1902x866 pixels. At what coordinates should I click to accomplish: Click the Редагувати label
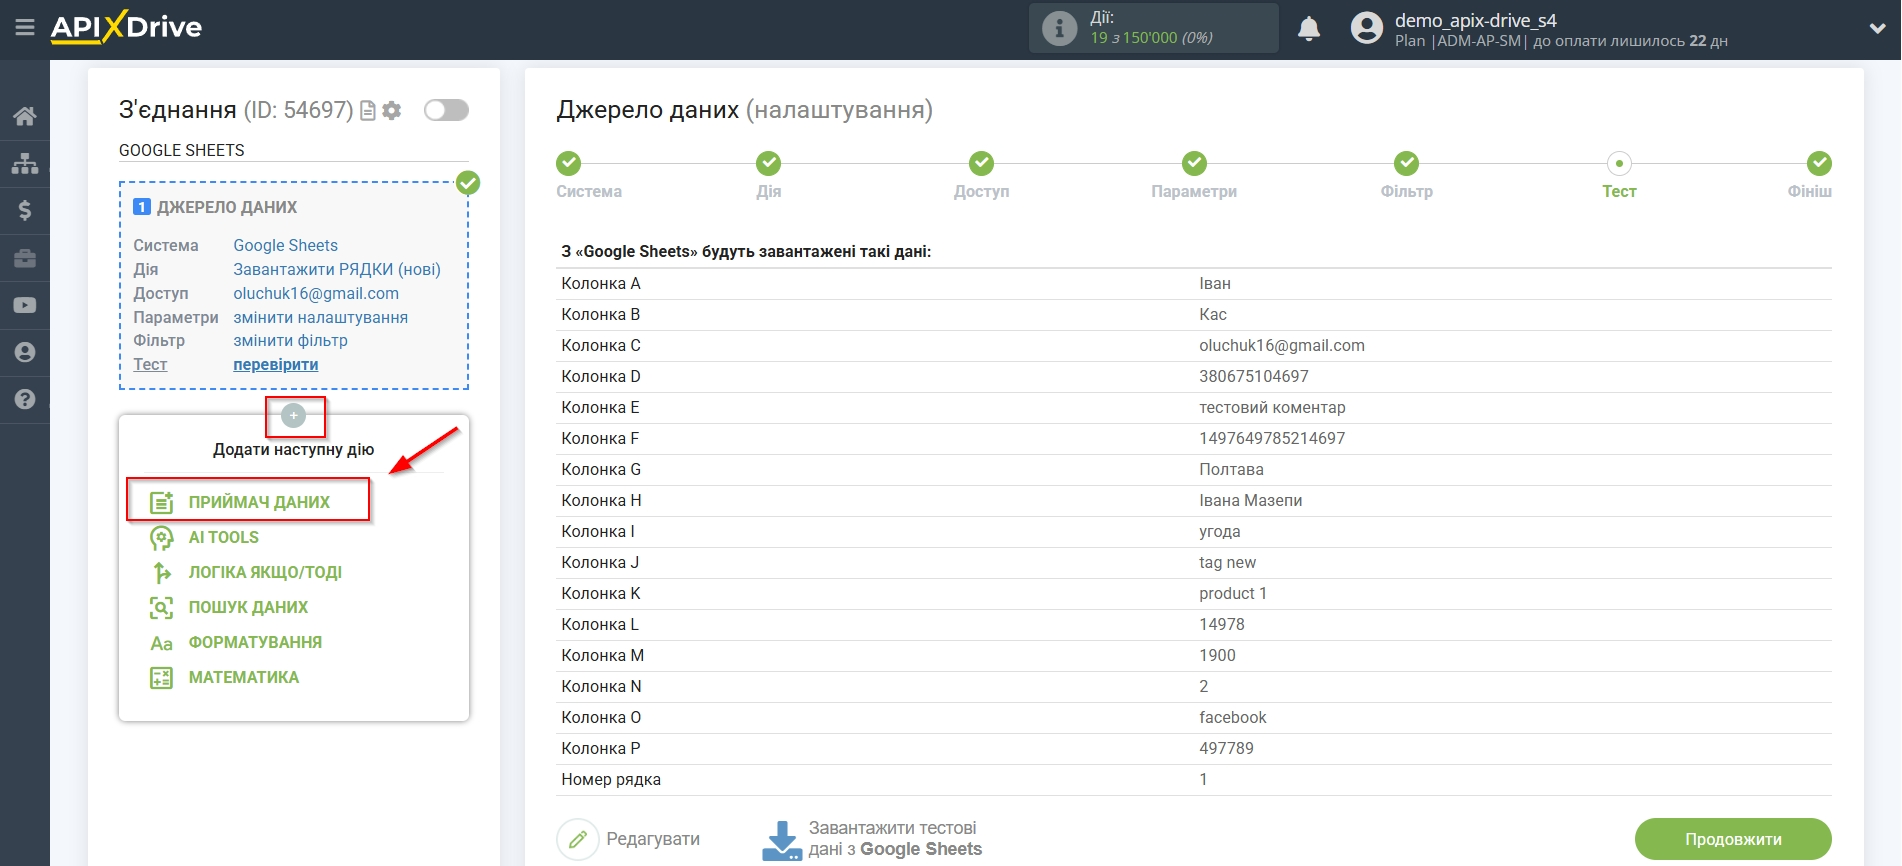pos(653,839)
